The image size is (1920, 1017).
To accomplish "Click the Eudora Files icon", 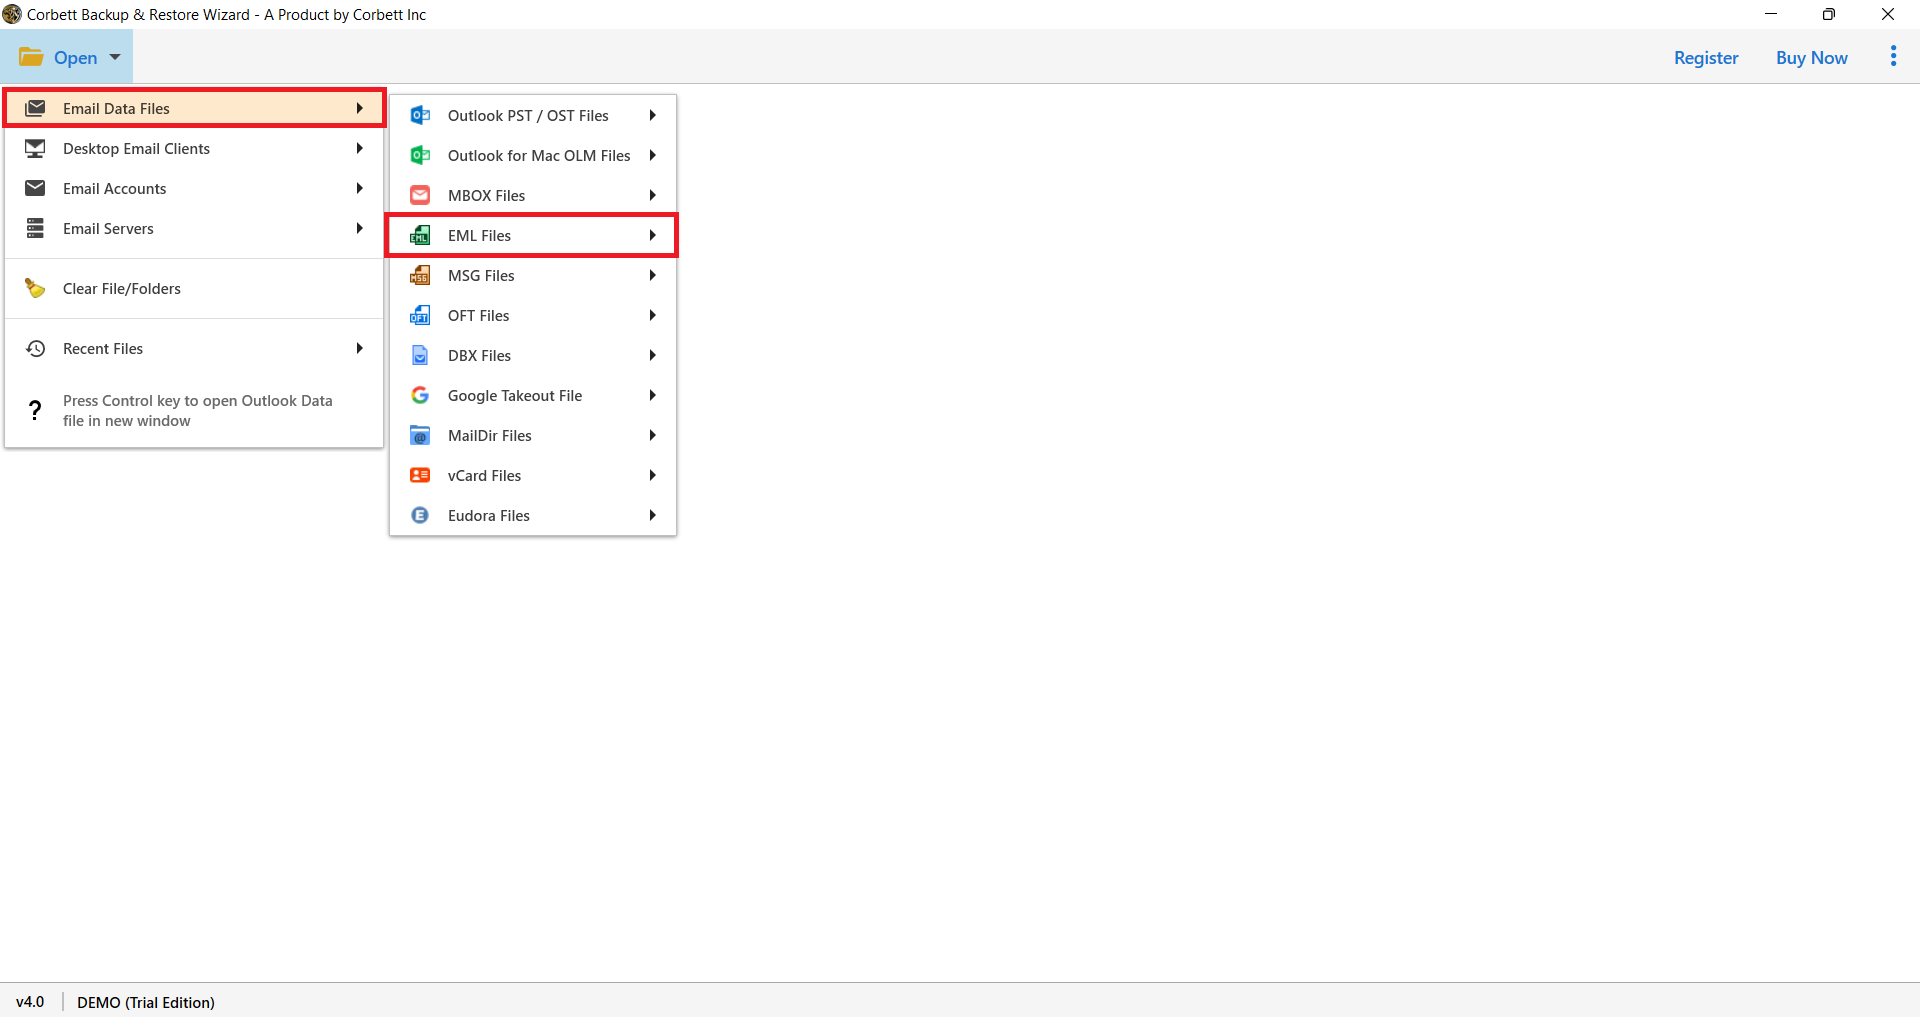I will [x=420, y=515].
